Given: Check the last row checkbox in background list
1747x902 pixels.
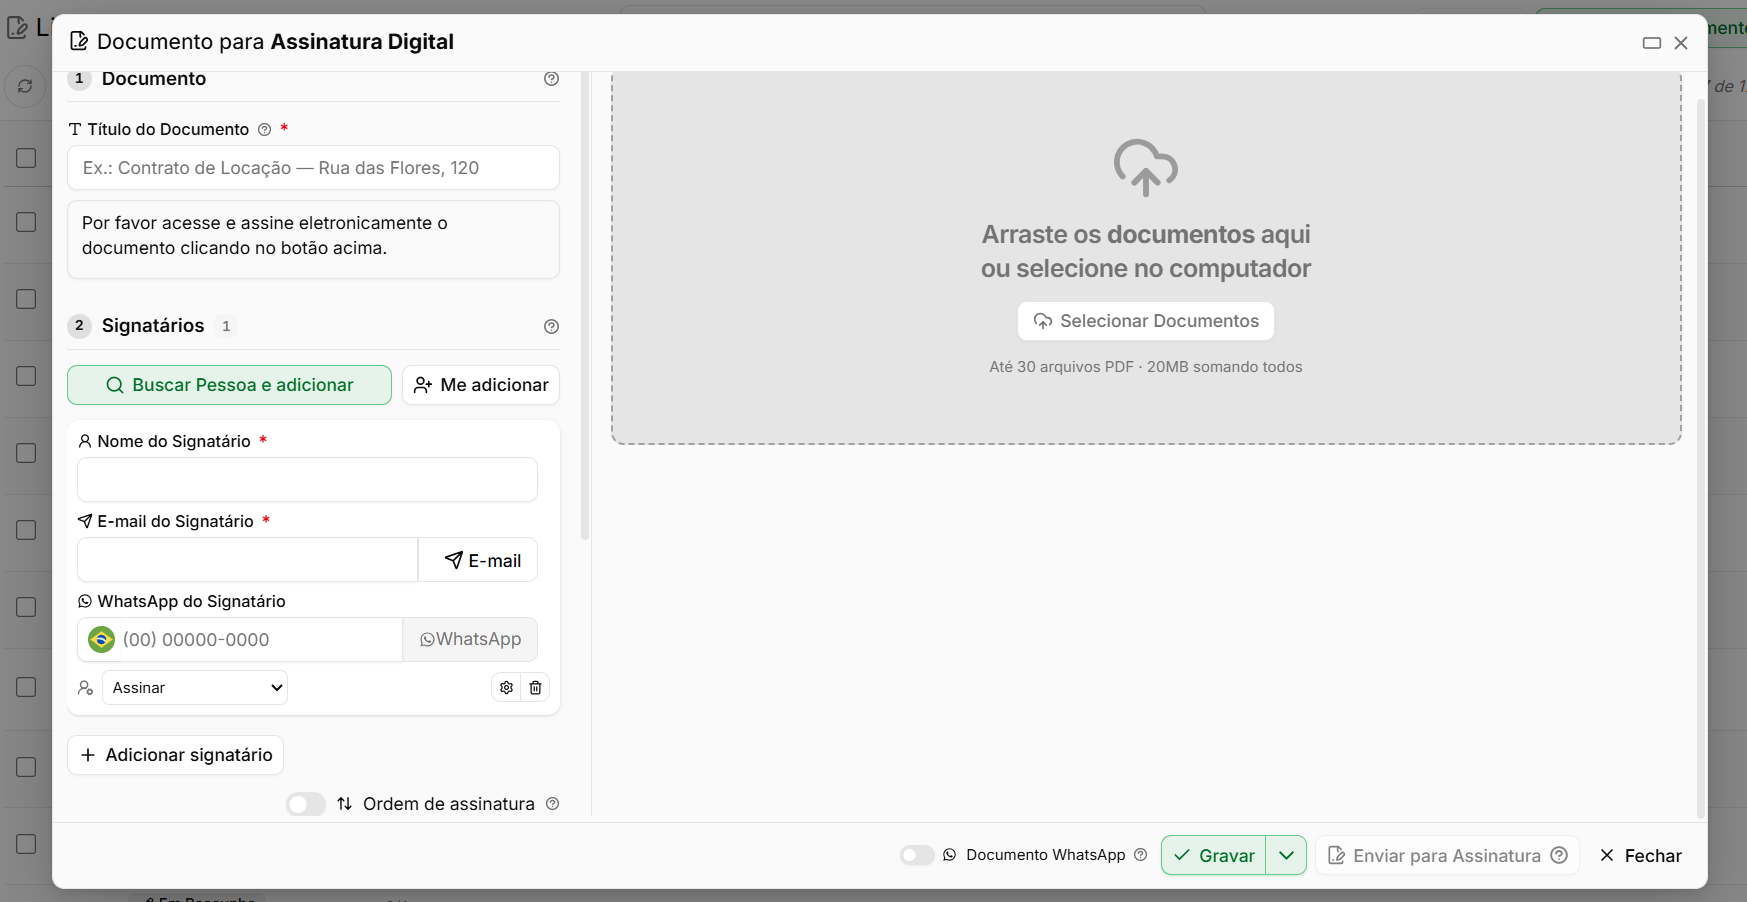Looking at the screenshot, I should tap(26, 844).
